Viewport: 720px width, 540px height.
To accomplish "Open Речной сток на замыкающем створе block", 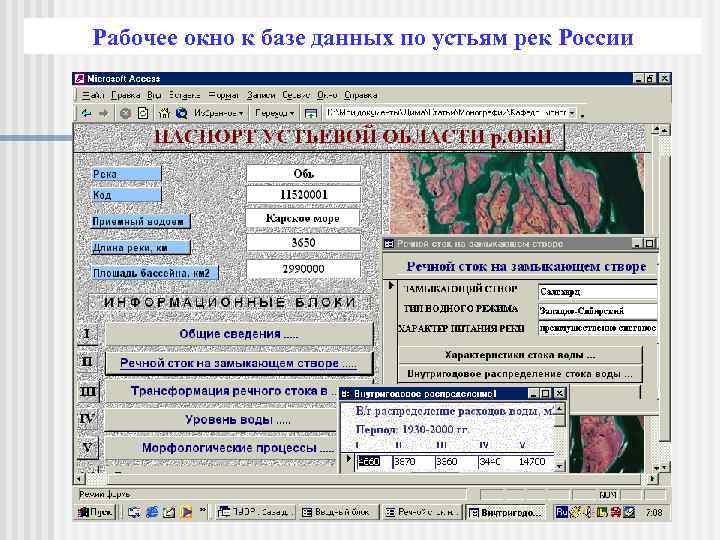I will click(x=239, y=363).
